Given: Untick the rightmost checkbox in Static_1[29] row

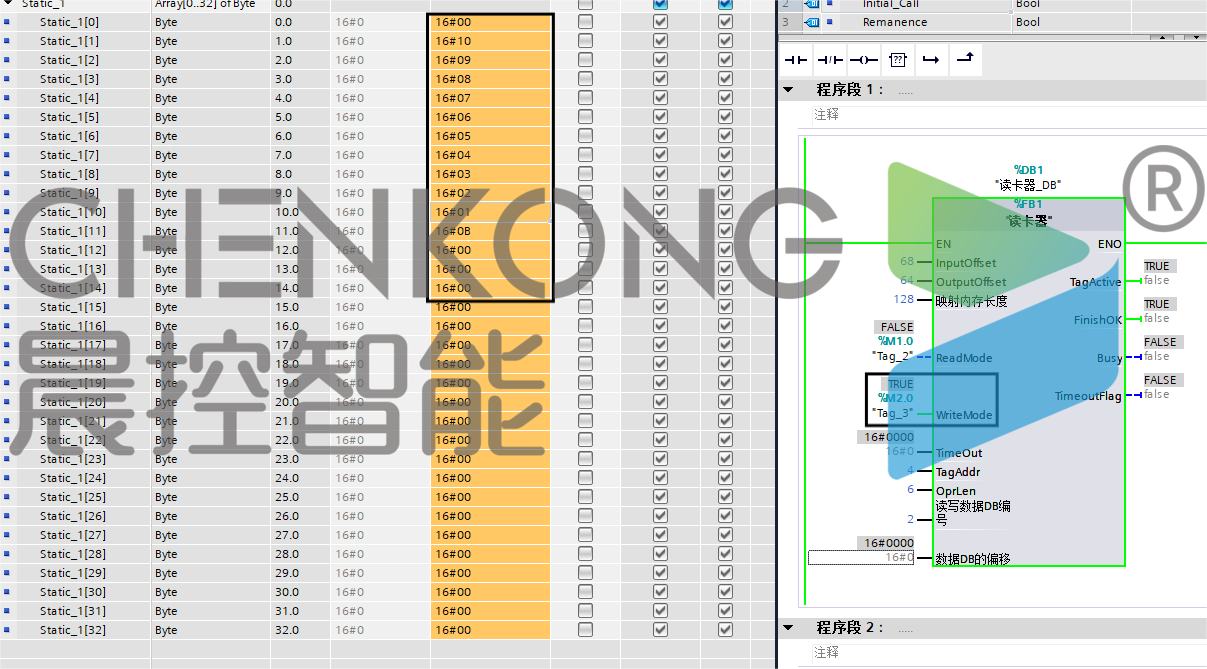Looking at the screenshot, I should [x=725, y=573].
